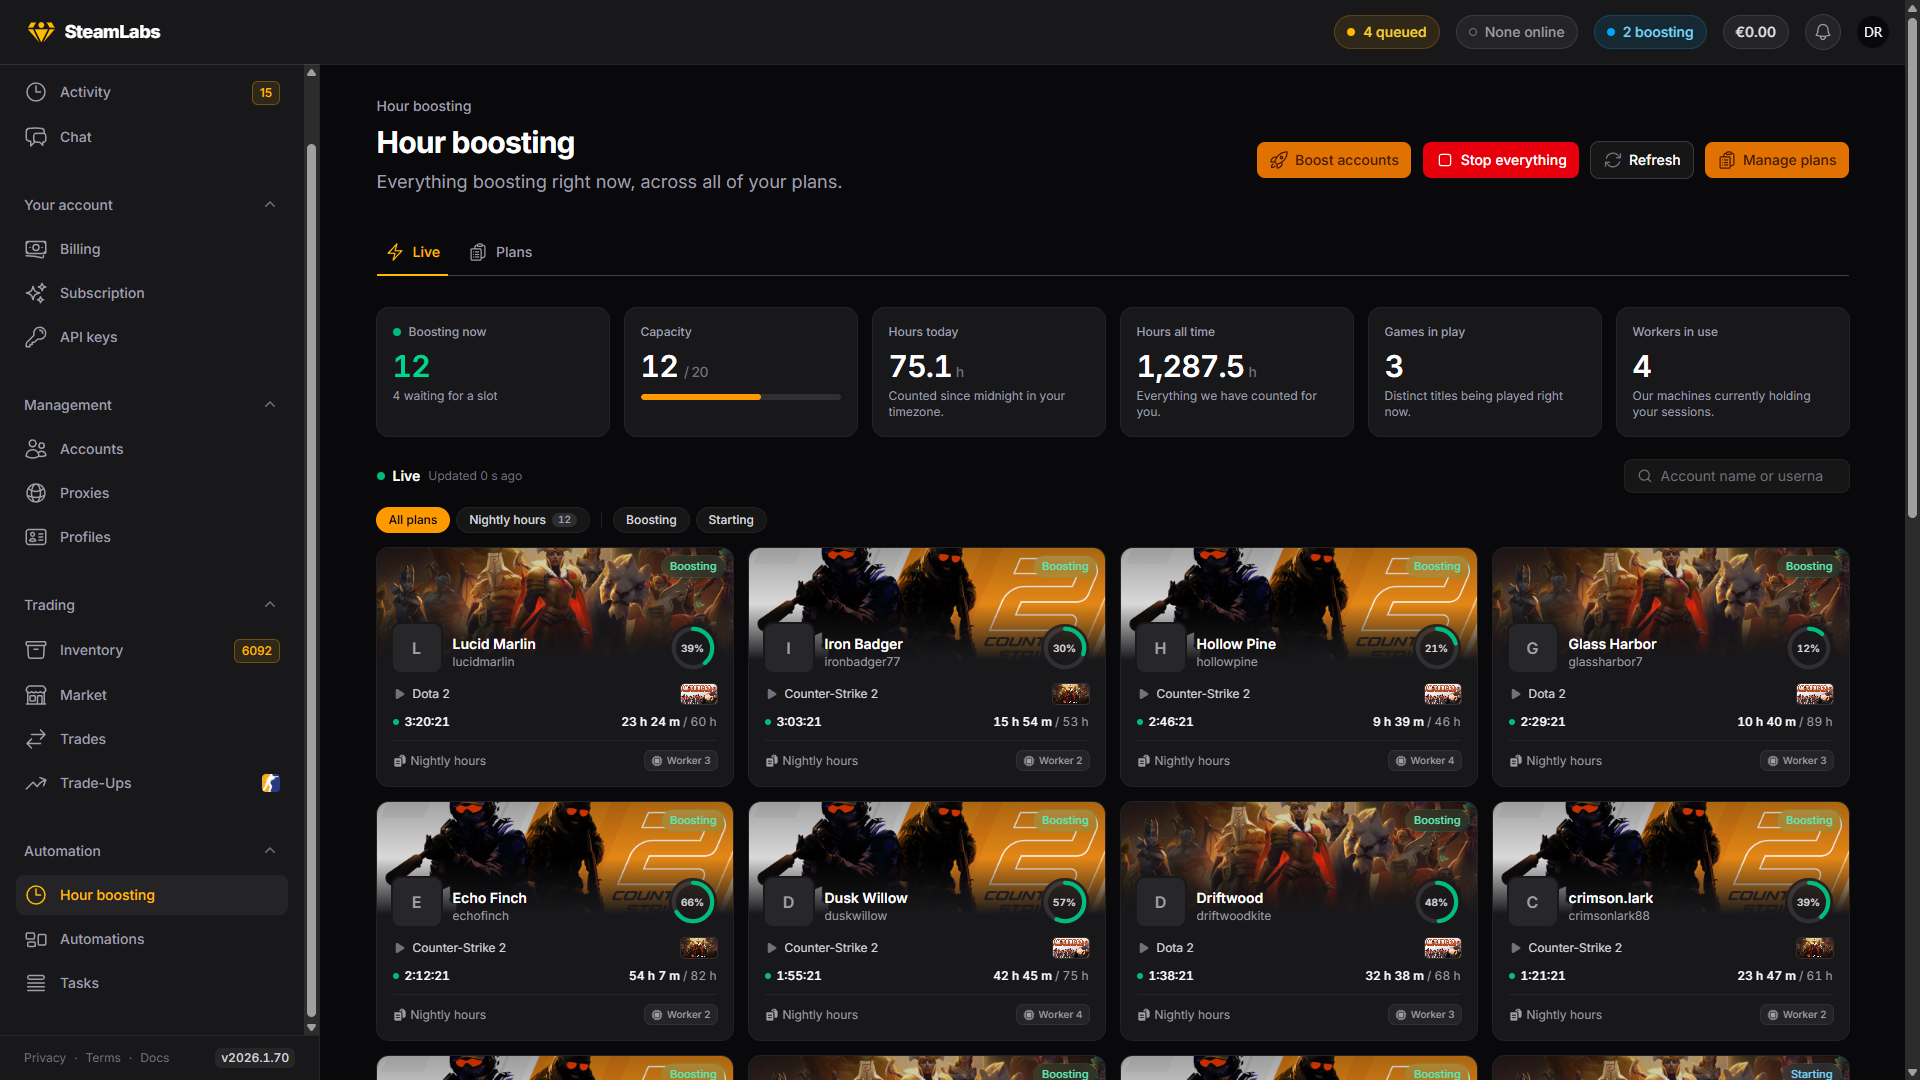Open Subscription settings
1920x1080 pixels.
(x=152, y=293)
